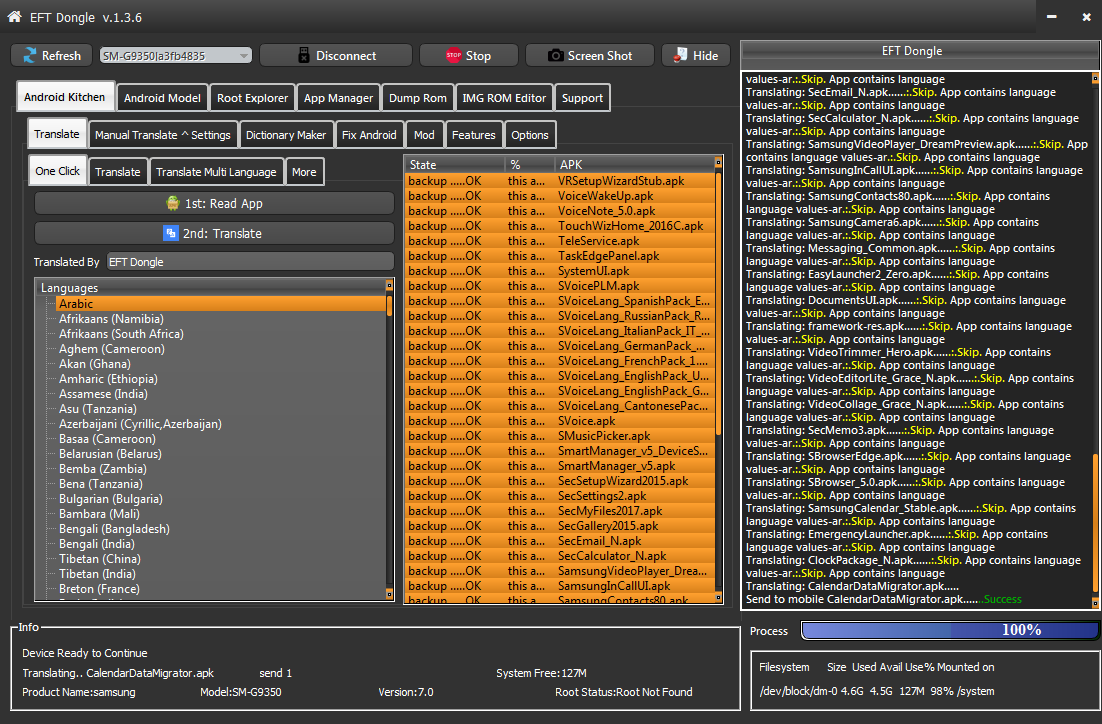Select Afrikaans (South Africa) language
This screenshot has width=1102, height=724.
click(121, 334)
